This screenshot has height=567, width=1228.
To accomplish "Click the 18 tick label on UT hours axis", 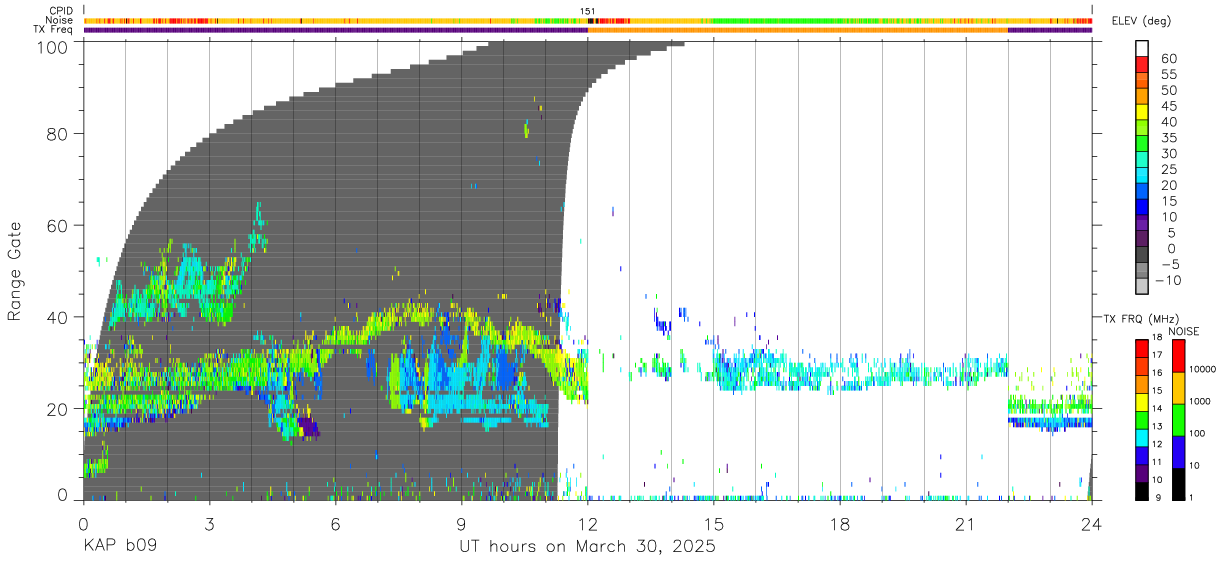I will coord(840,525).
